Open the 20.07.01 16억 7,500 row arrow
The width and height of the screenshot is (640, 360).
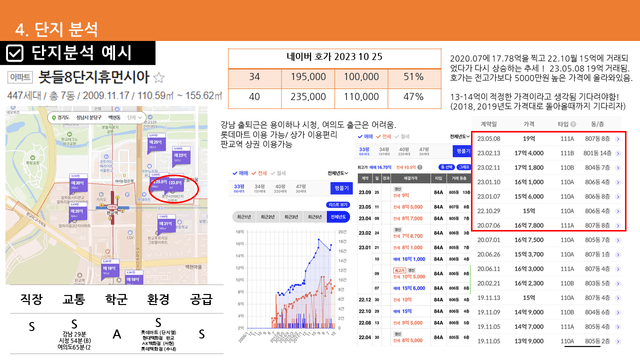pyautogui.click(x=618, y=240)
